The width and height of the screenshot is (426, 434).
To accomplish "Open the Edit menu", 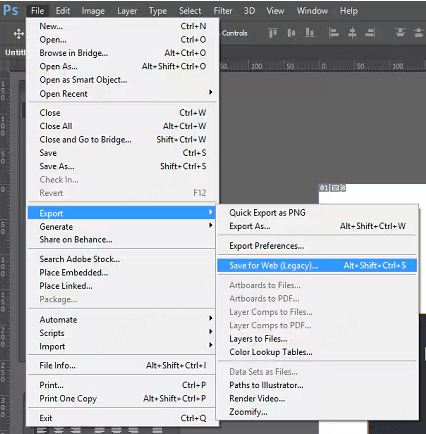I will [x=63, y=11].
